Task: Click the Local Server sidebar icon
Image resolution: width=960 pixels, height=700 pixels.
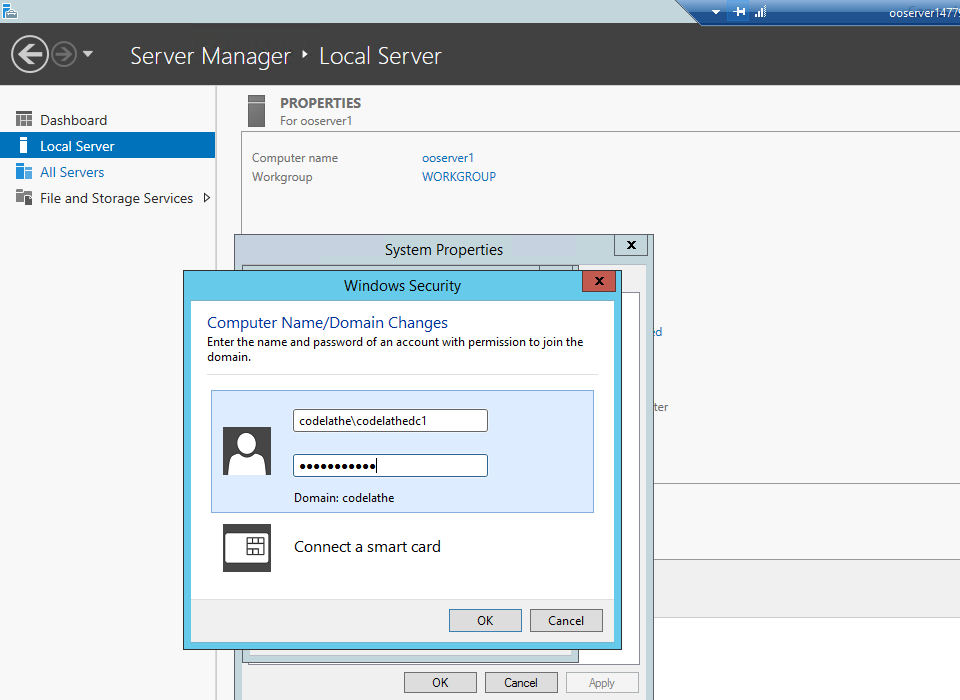Action: pos(24,146)
